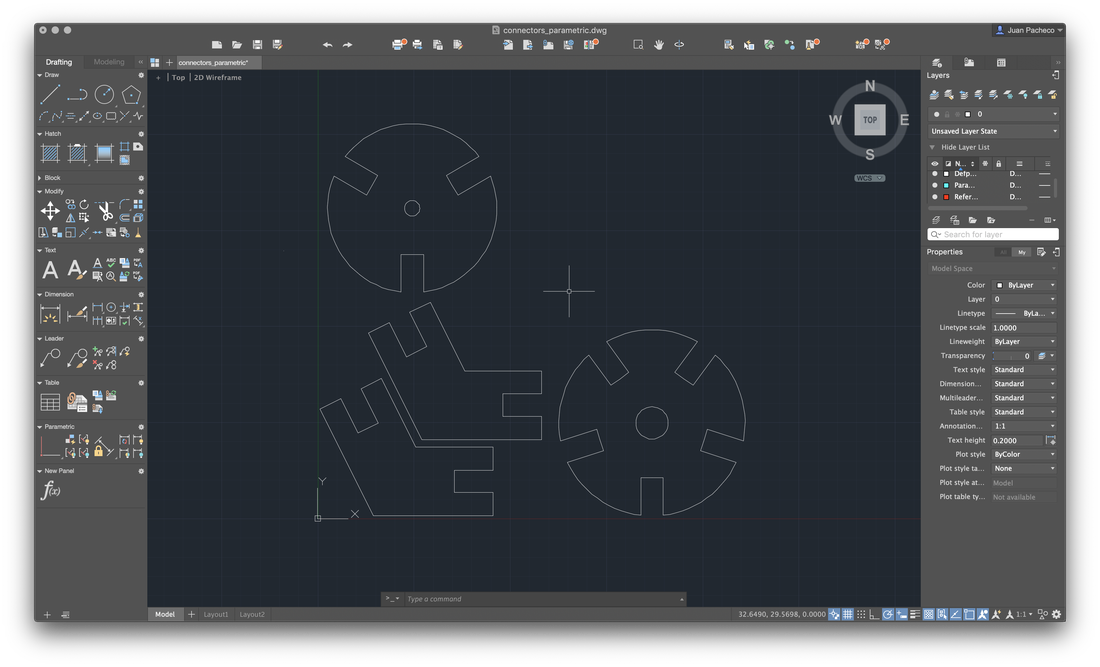Click the Top view label
Screen dimensions: 1100x667
tap(179, 78)
